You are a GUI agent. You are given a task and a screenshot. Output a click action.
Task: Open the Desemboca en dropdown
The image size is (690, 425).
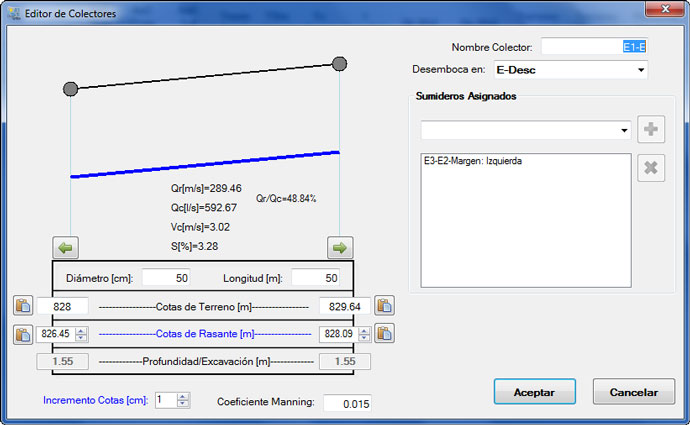click(x=639, y=71)
